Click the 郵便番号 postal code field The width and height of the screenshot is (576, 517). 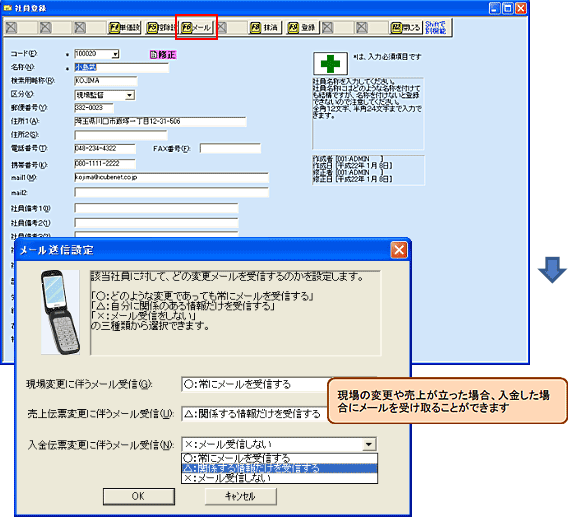[x=94, y=108]
